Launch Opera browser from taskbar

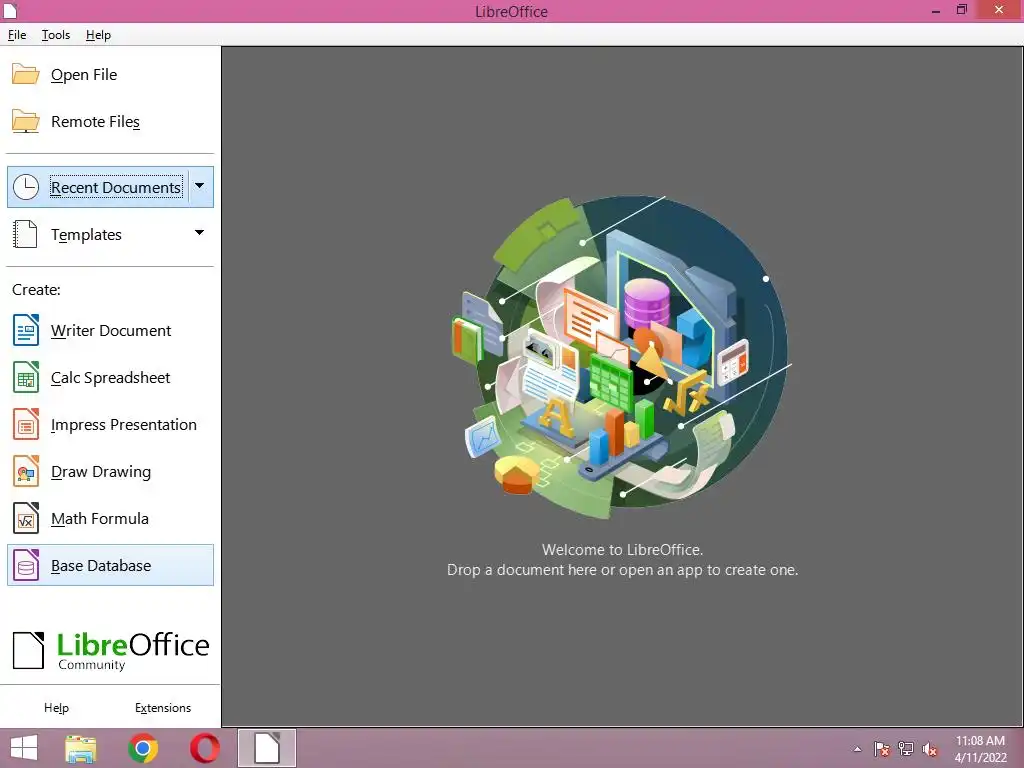(x=205, y=748)
